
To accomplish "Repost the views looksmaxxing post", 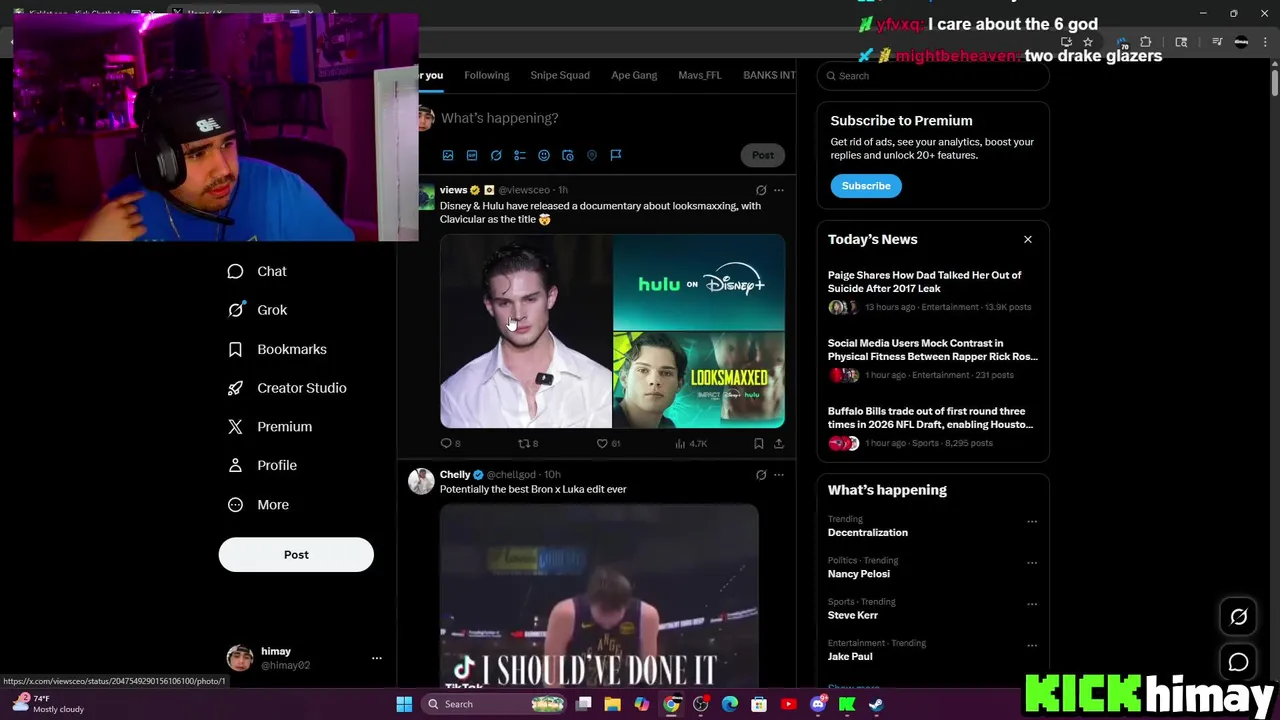I will coord(527,443).
